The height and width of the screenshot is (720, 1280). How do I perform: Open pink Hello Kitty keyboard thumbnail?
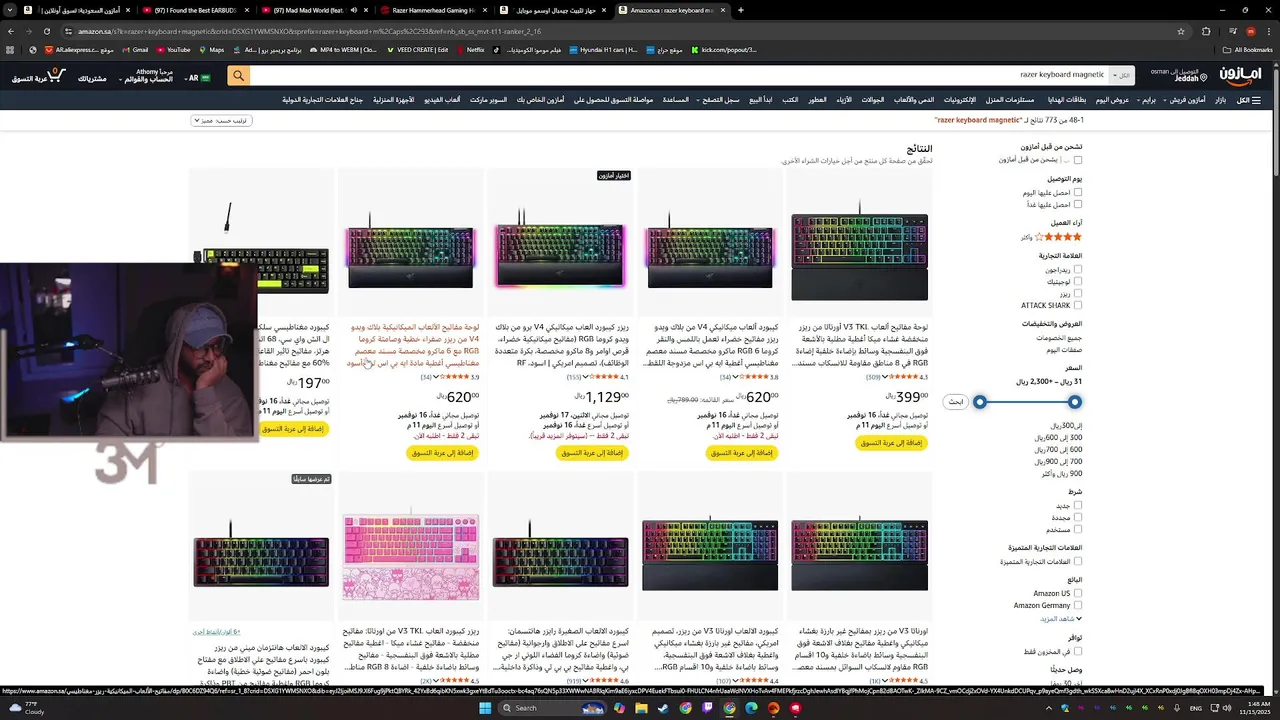(x=410, y=556)
